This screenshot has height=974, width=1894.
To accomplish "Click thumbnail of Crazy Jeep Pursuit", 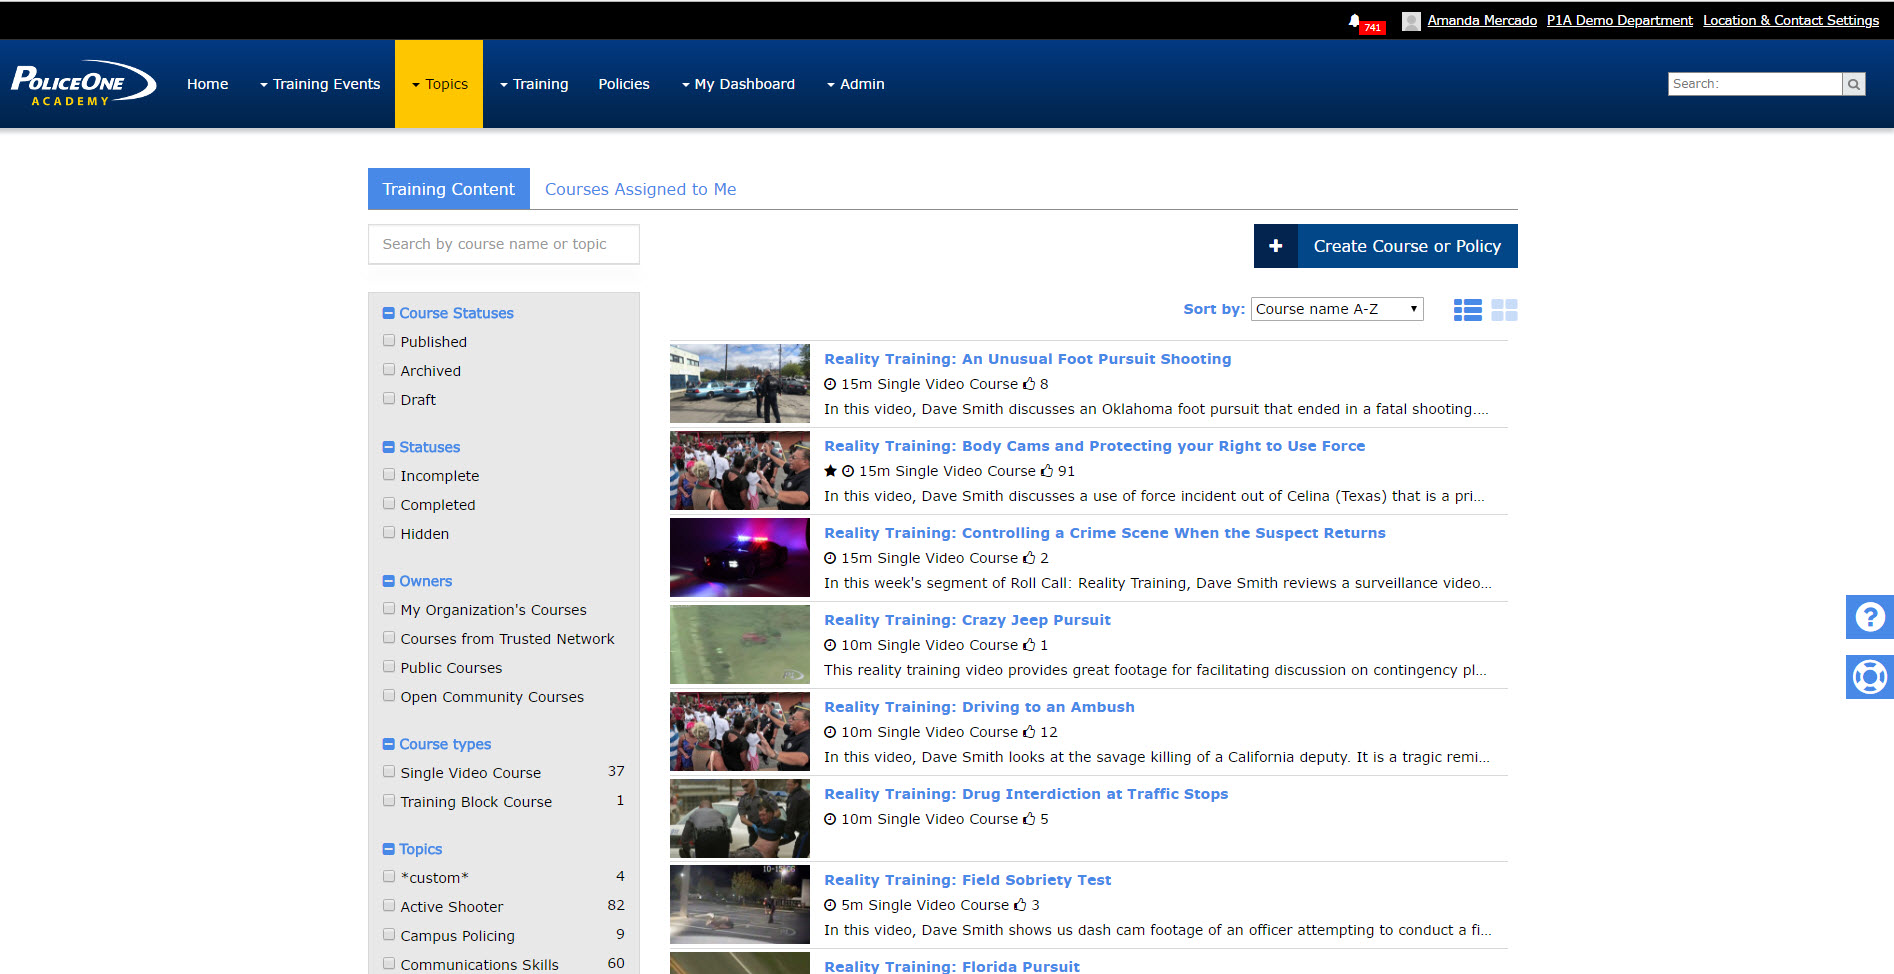I will [740, 644].
